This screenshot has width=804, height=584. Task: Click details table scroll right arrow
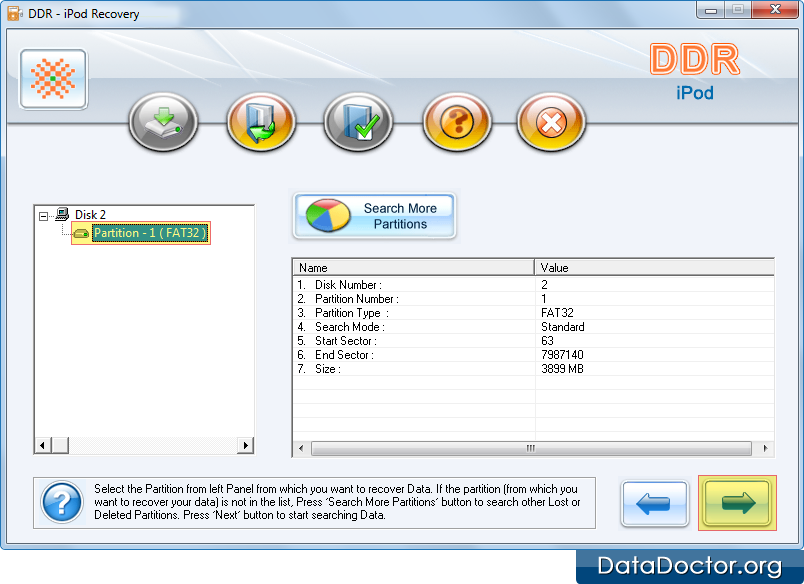766,448
